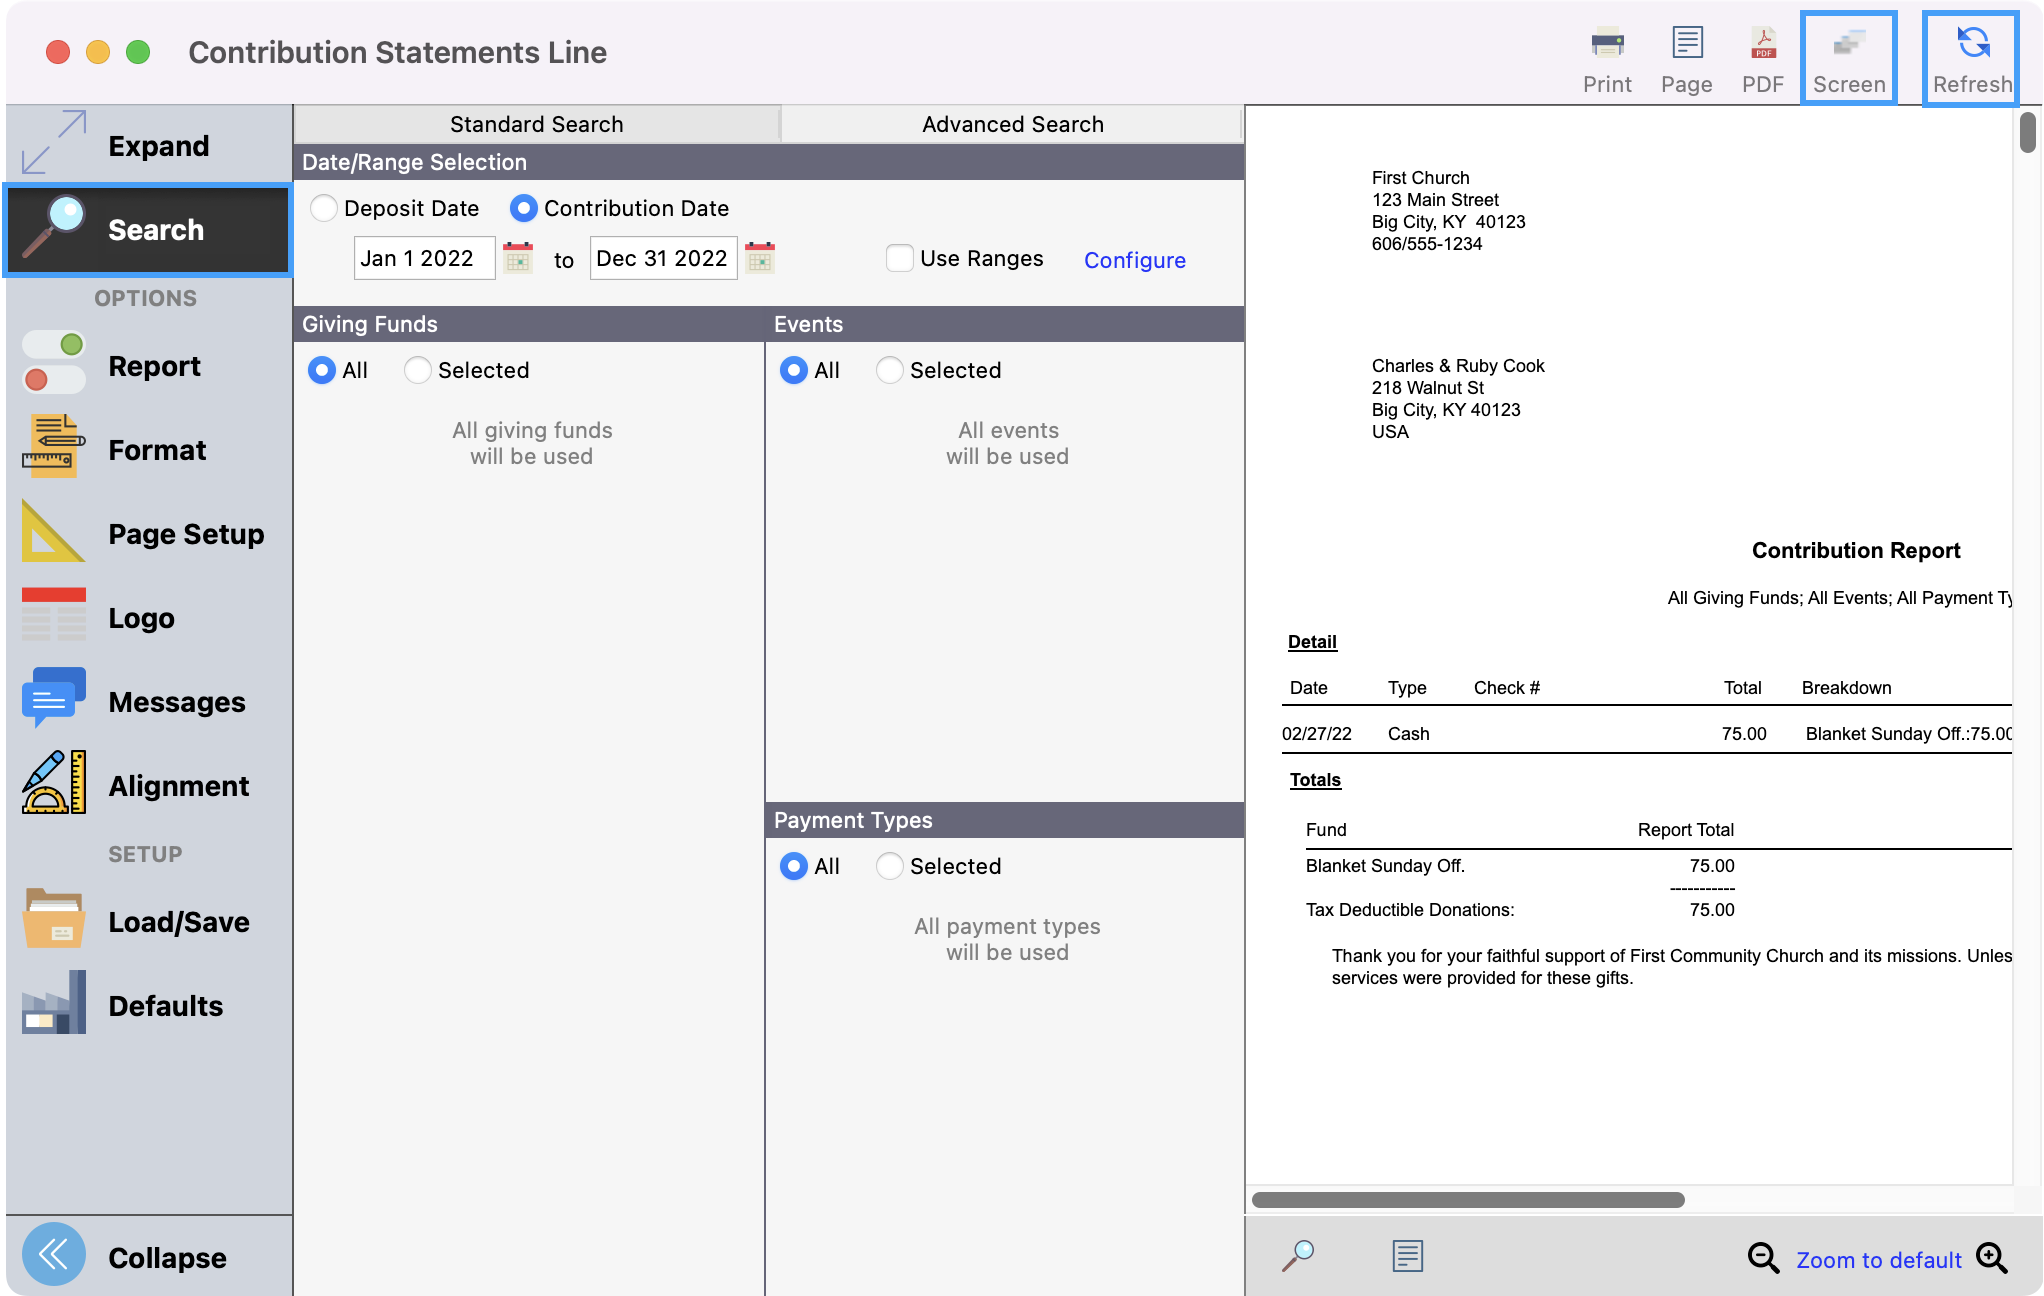
Task: Click the Print toolbar icon
Action: (x=1606, y=58)
